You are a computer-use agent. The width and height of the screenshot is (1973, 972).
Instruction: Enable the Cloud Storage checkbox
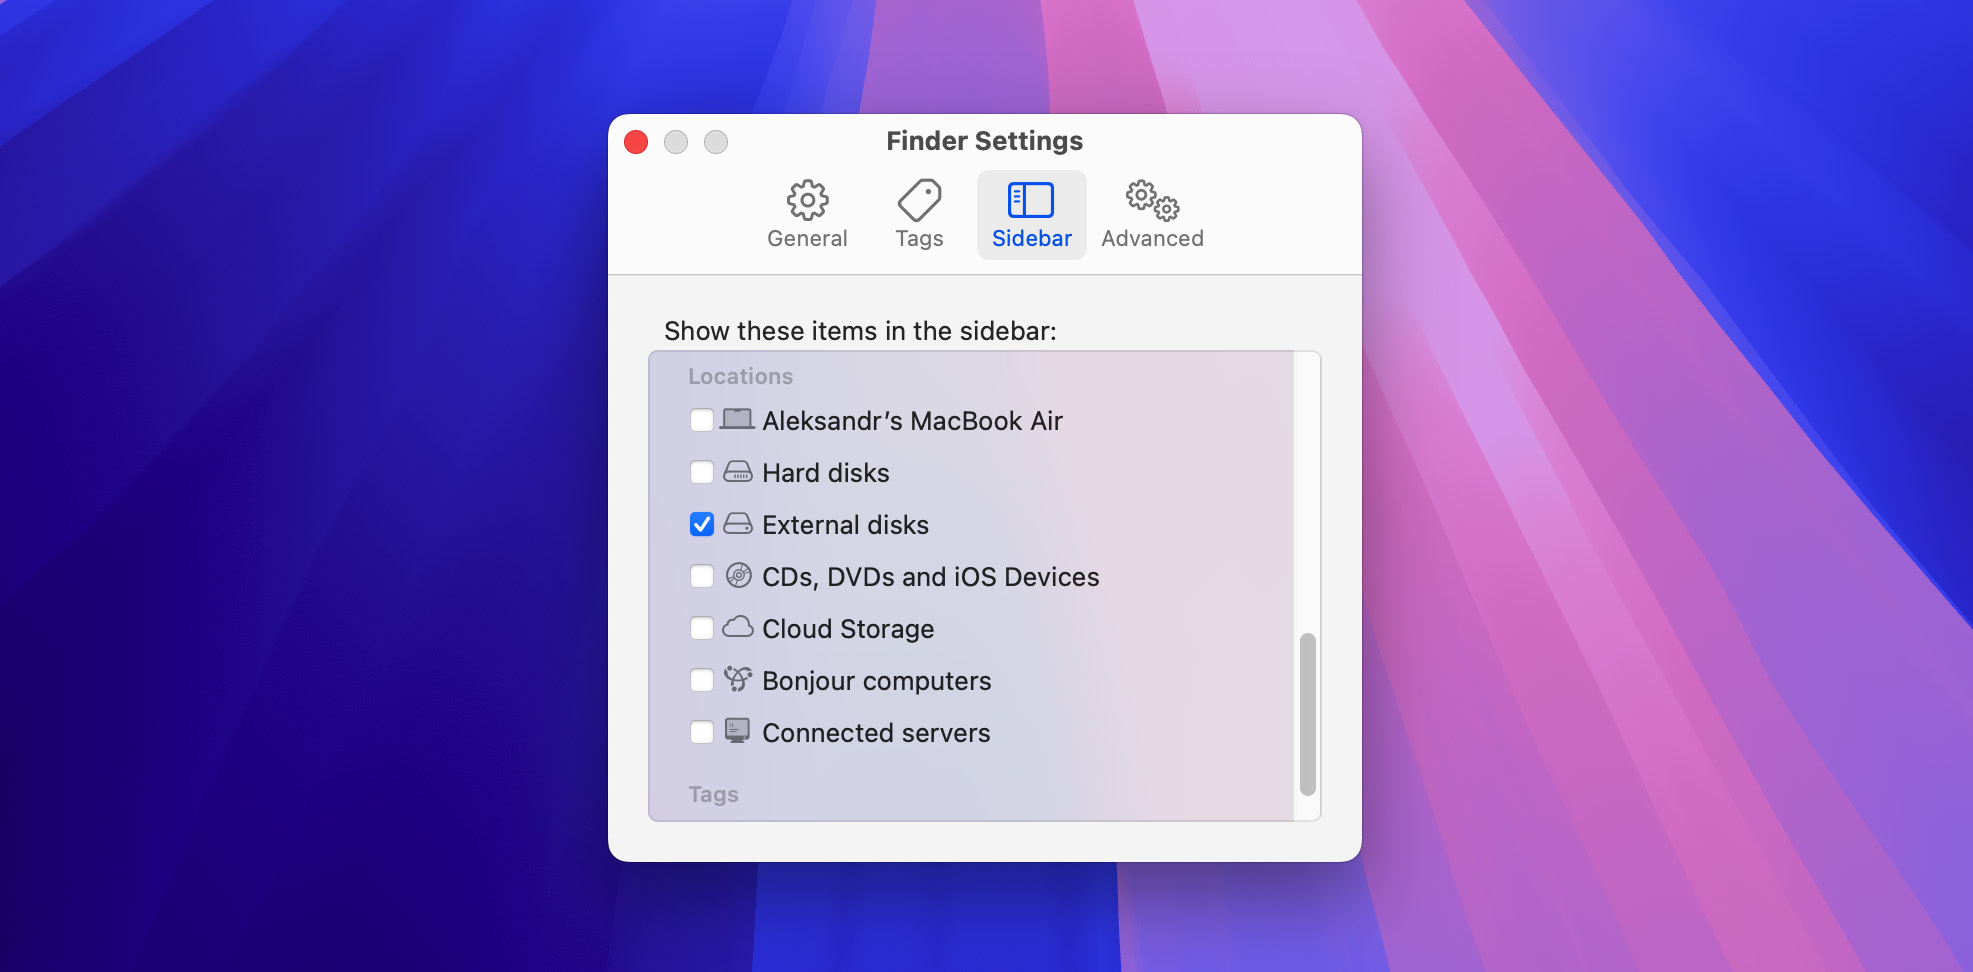point(702,628)
